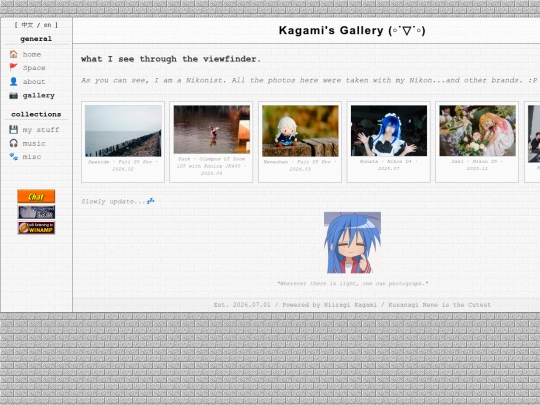The height and width of the screenshot is (405, 540).
Task: Select the gallery menu entry
Action: pyautogui.click(x=39, y=95)
